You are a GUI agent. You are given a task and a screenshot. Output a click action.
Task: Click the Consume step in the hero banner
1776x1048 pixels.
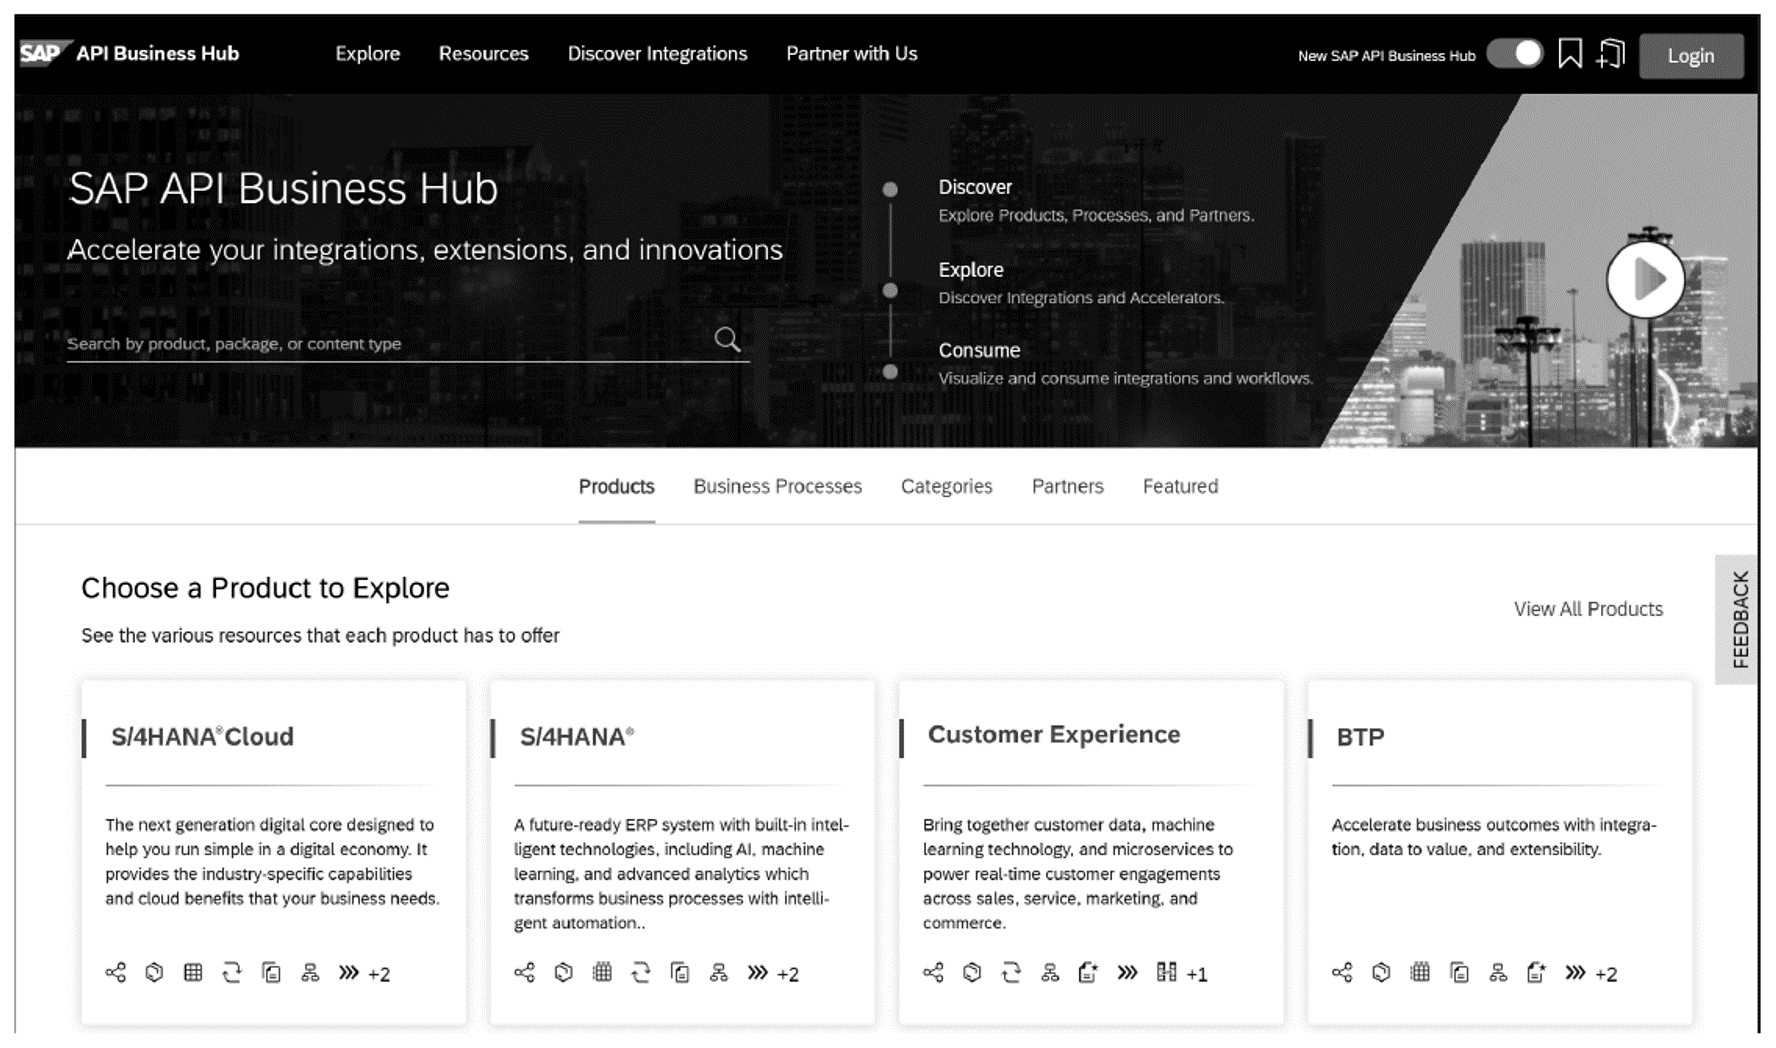979,351
